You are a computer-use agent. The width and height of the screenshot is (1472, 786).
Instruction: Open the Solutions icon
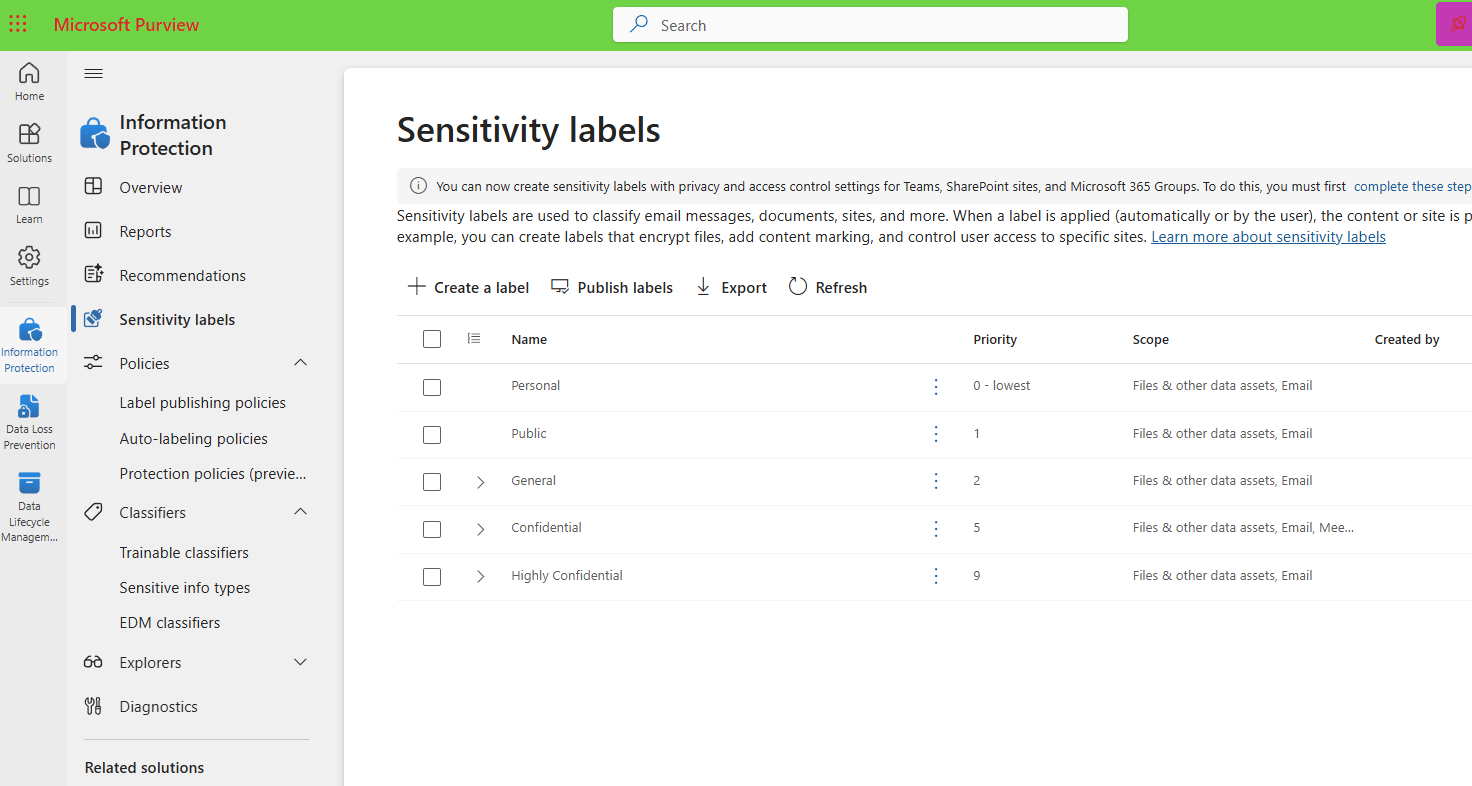[30, 137]
